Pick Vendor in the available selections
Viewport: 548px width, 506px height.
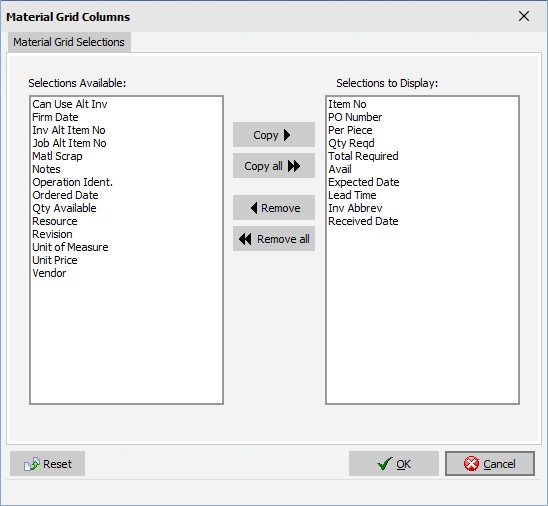49,273
